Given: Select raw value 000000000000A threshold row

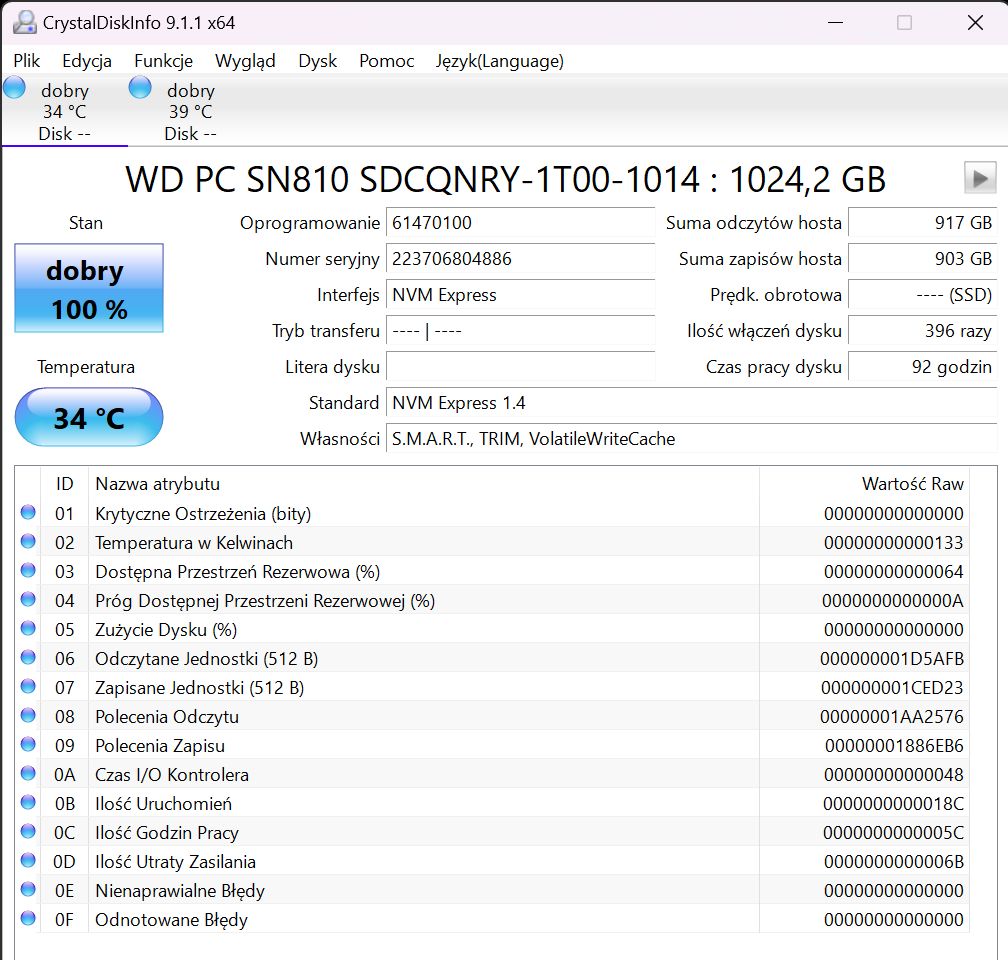Looking at the screenshot, I should coord(893,601).
